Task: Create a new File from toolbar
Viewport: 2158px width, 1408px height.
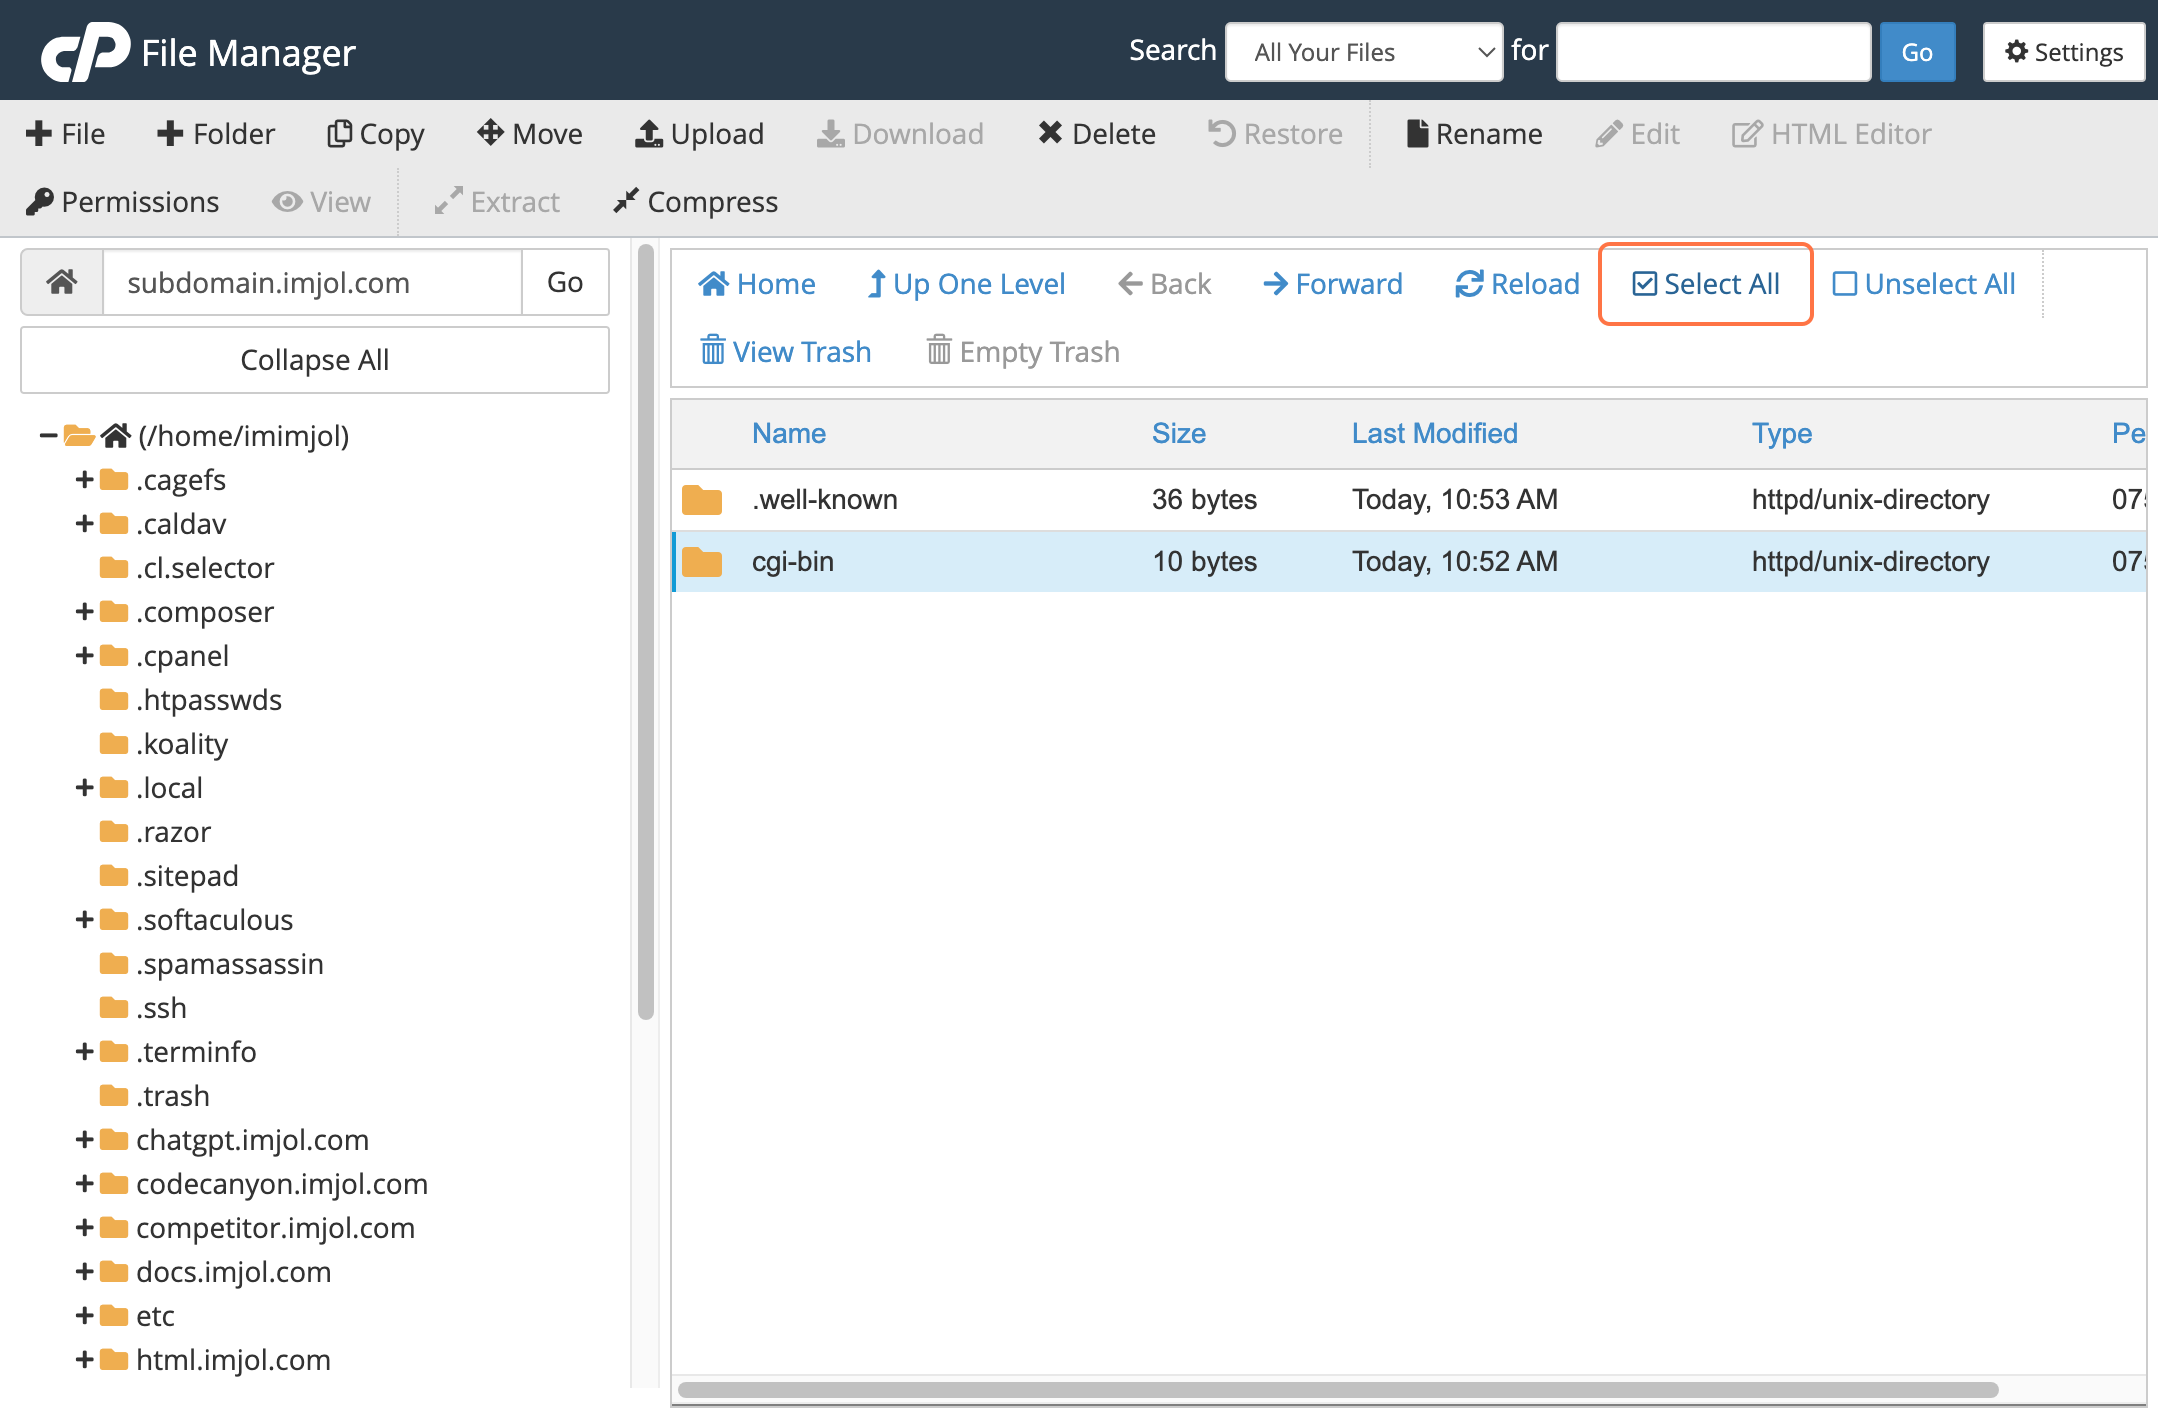Action: click(65, 134)
